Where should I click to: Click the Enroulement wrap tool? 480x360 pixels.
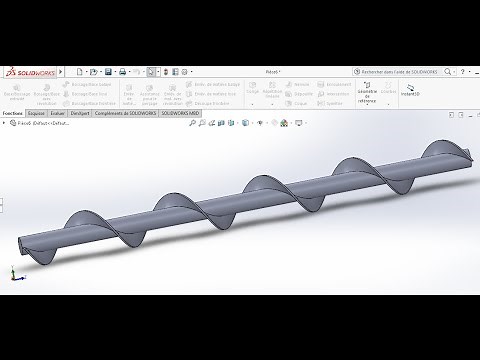click(334, 84)
